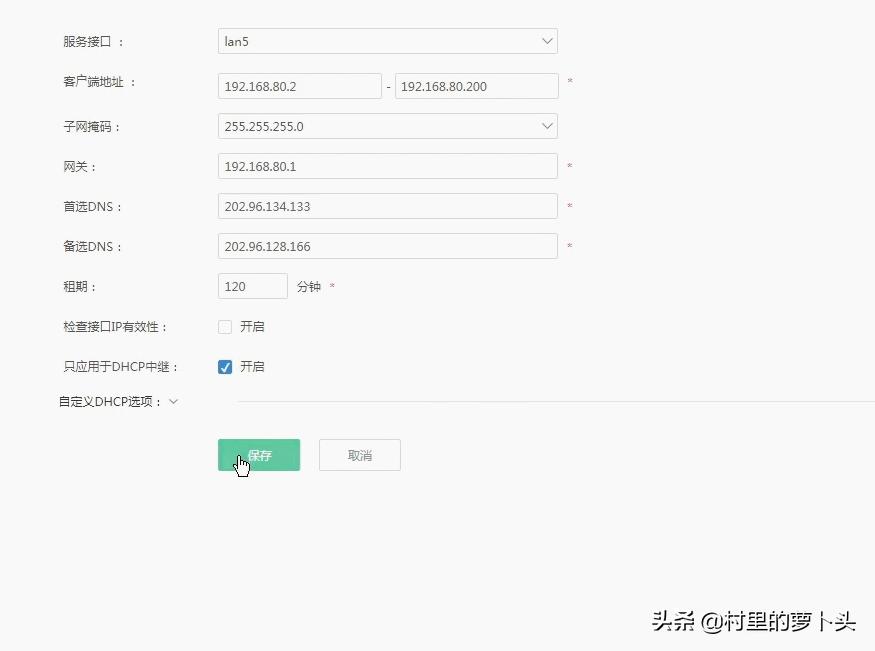Click the 保存 button to save settings

pyautogui.click(x=258, y=454)
